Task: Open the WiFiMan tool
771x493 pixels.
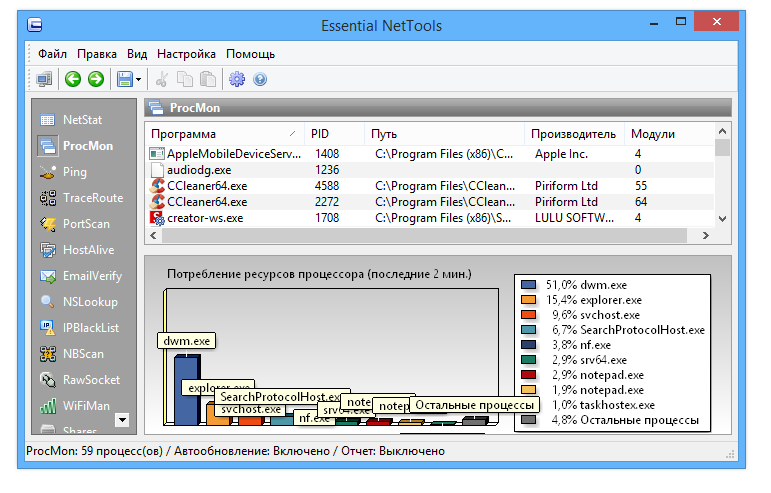Action: pos(75,406)
